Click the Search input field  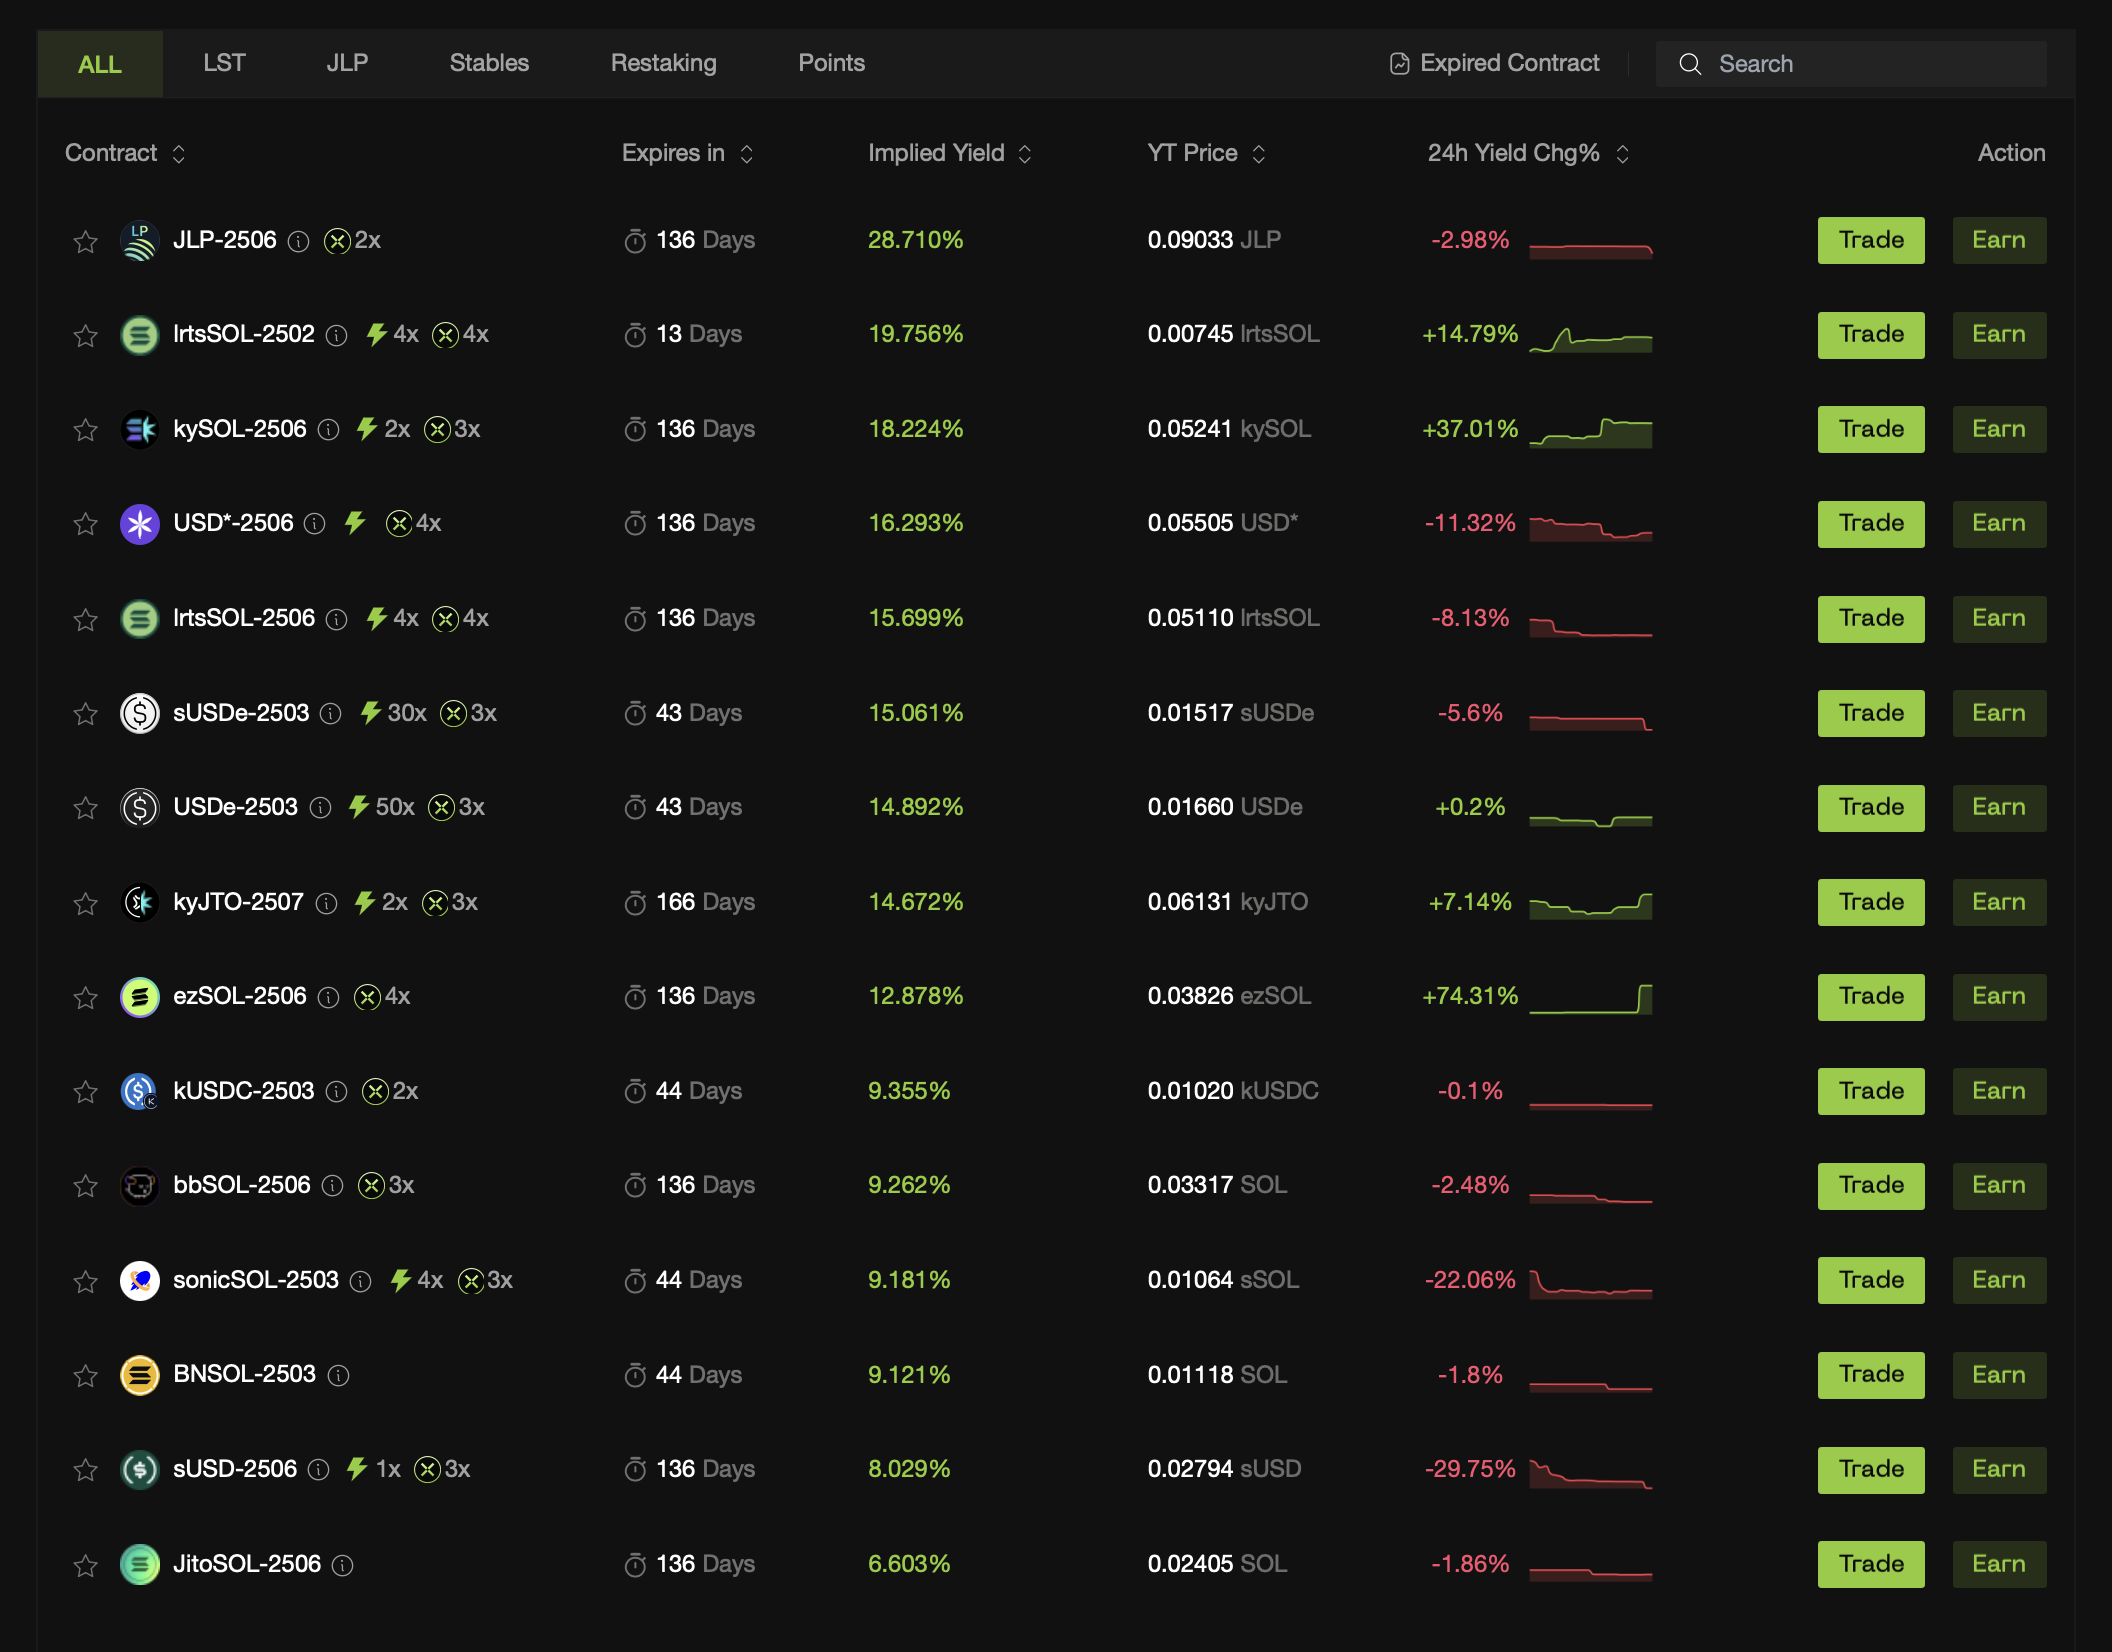pyautogui.click(x=1851, y=64)
